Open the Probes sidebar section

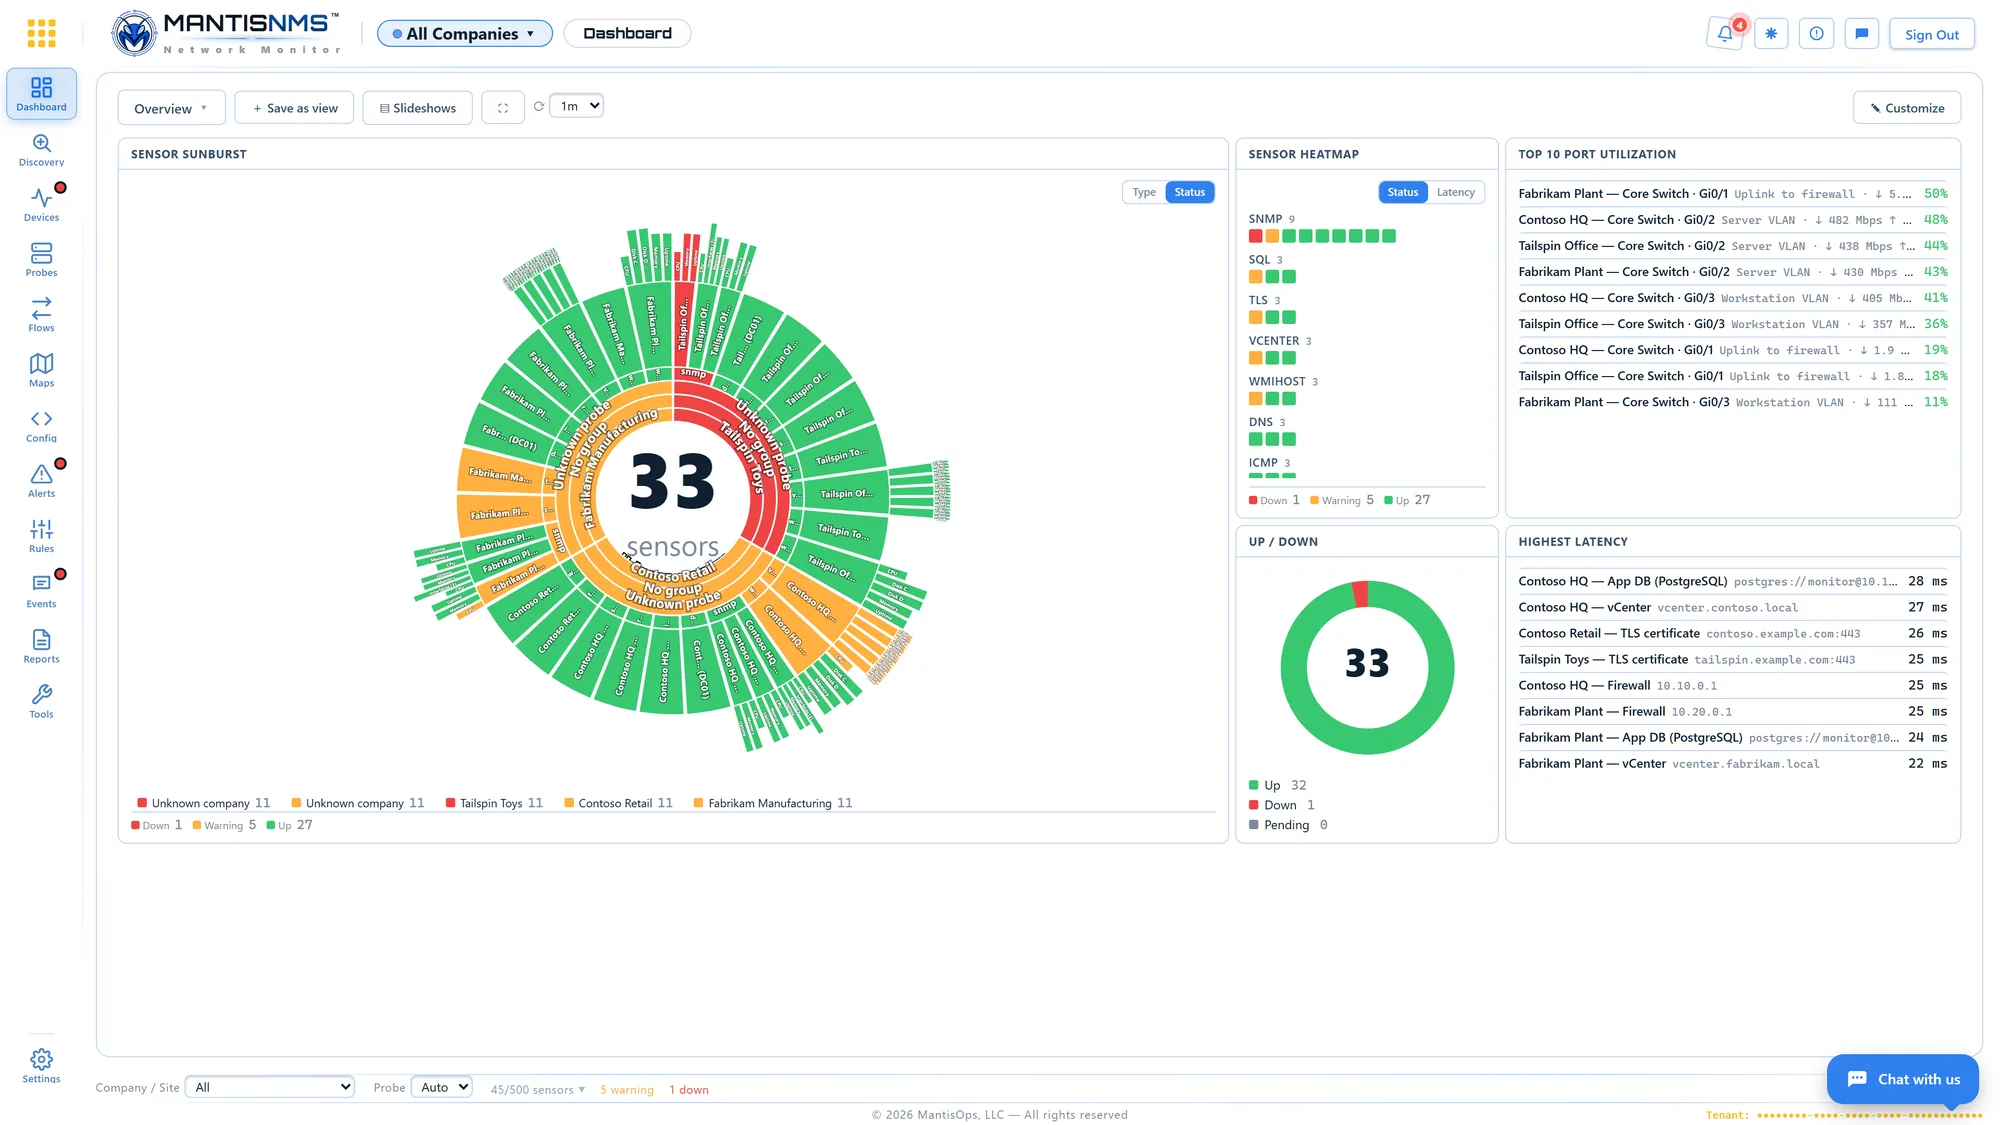click(41, 260)
